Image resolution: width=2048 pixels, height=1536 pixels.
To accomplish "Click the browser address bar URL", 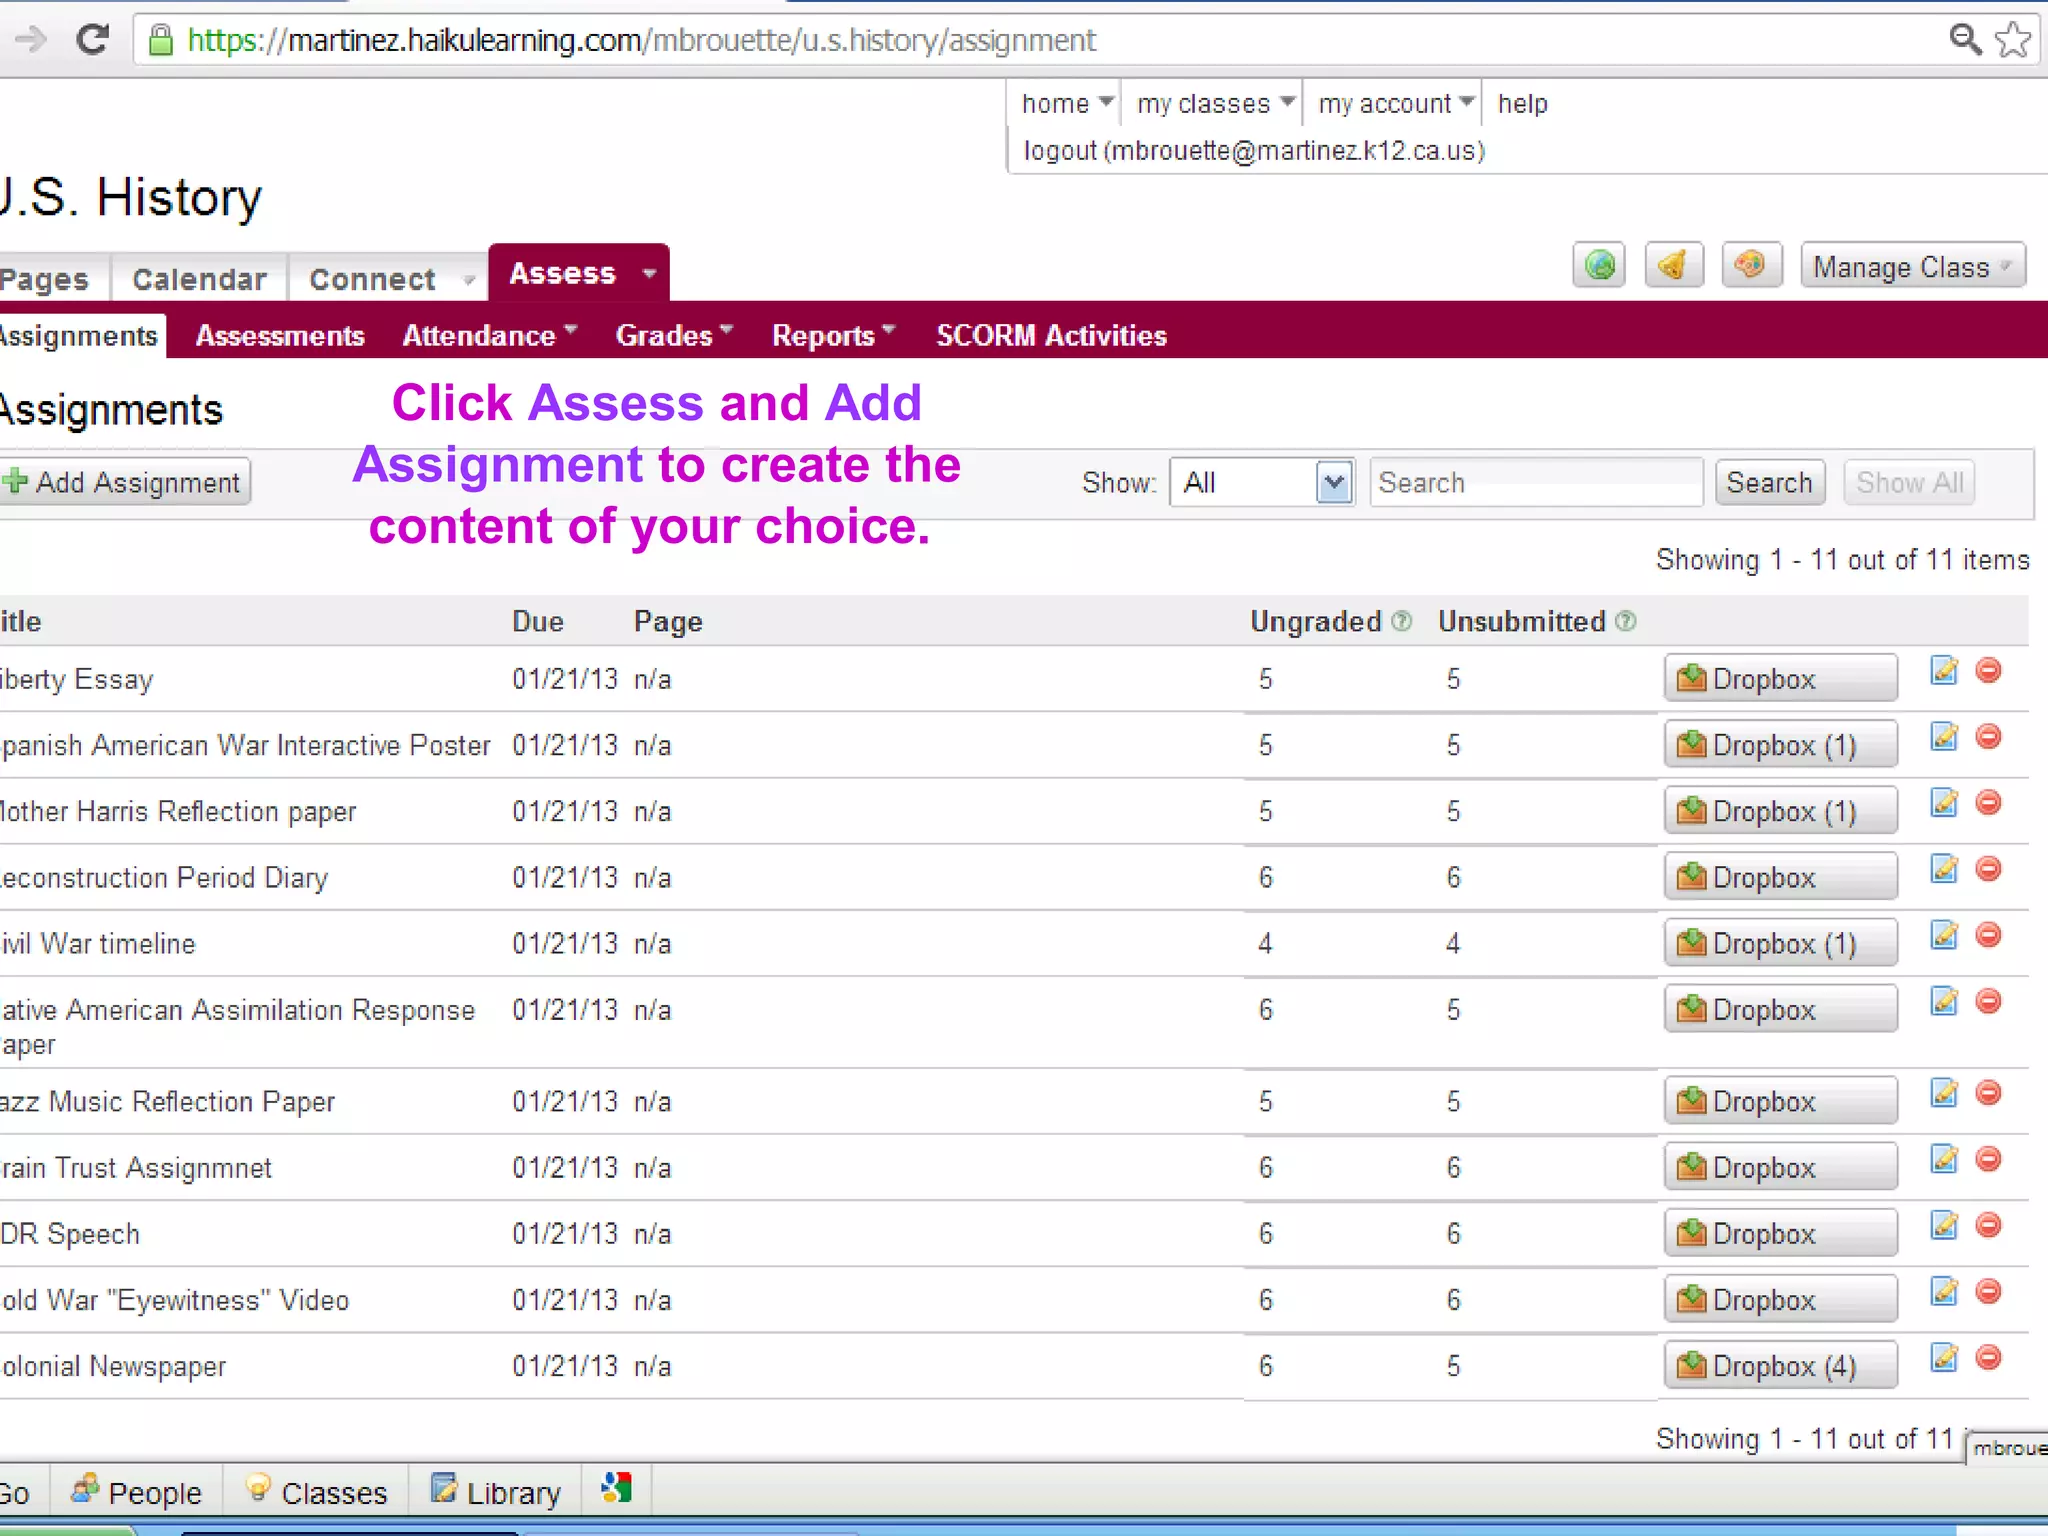I will coord(642,40).
